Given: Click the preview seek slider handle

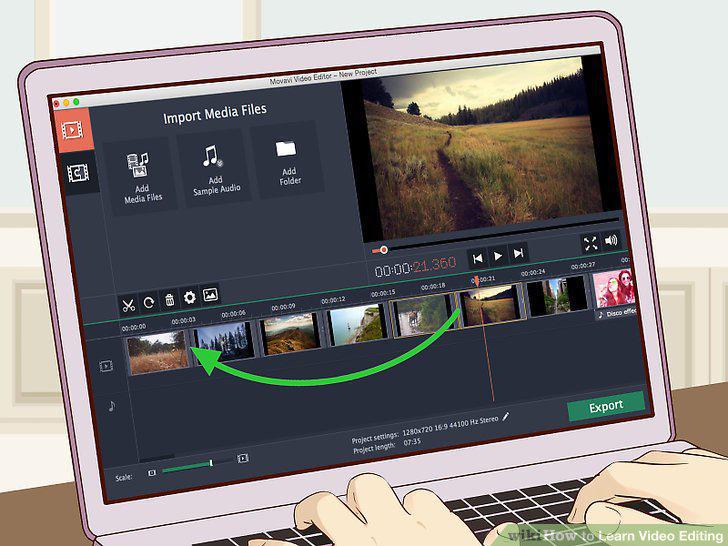Looking at the screenshot, I should click(x=384, y=250).
